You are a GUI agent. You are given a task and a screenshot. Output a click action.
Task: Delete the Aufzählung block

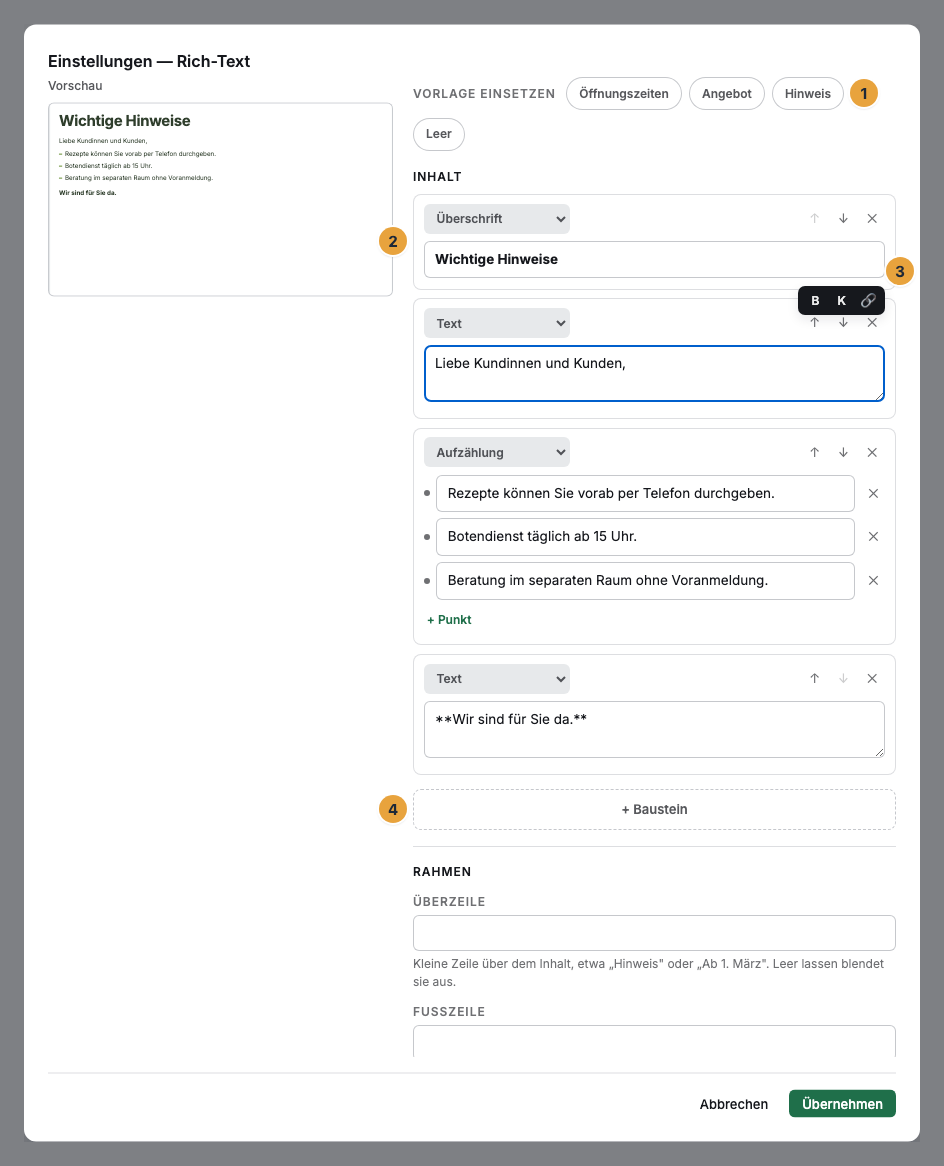[x=872, y=452]
